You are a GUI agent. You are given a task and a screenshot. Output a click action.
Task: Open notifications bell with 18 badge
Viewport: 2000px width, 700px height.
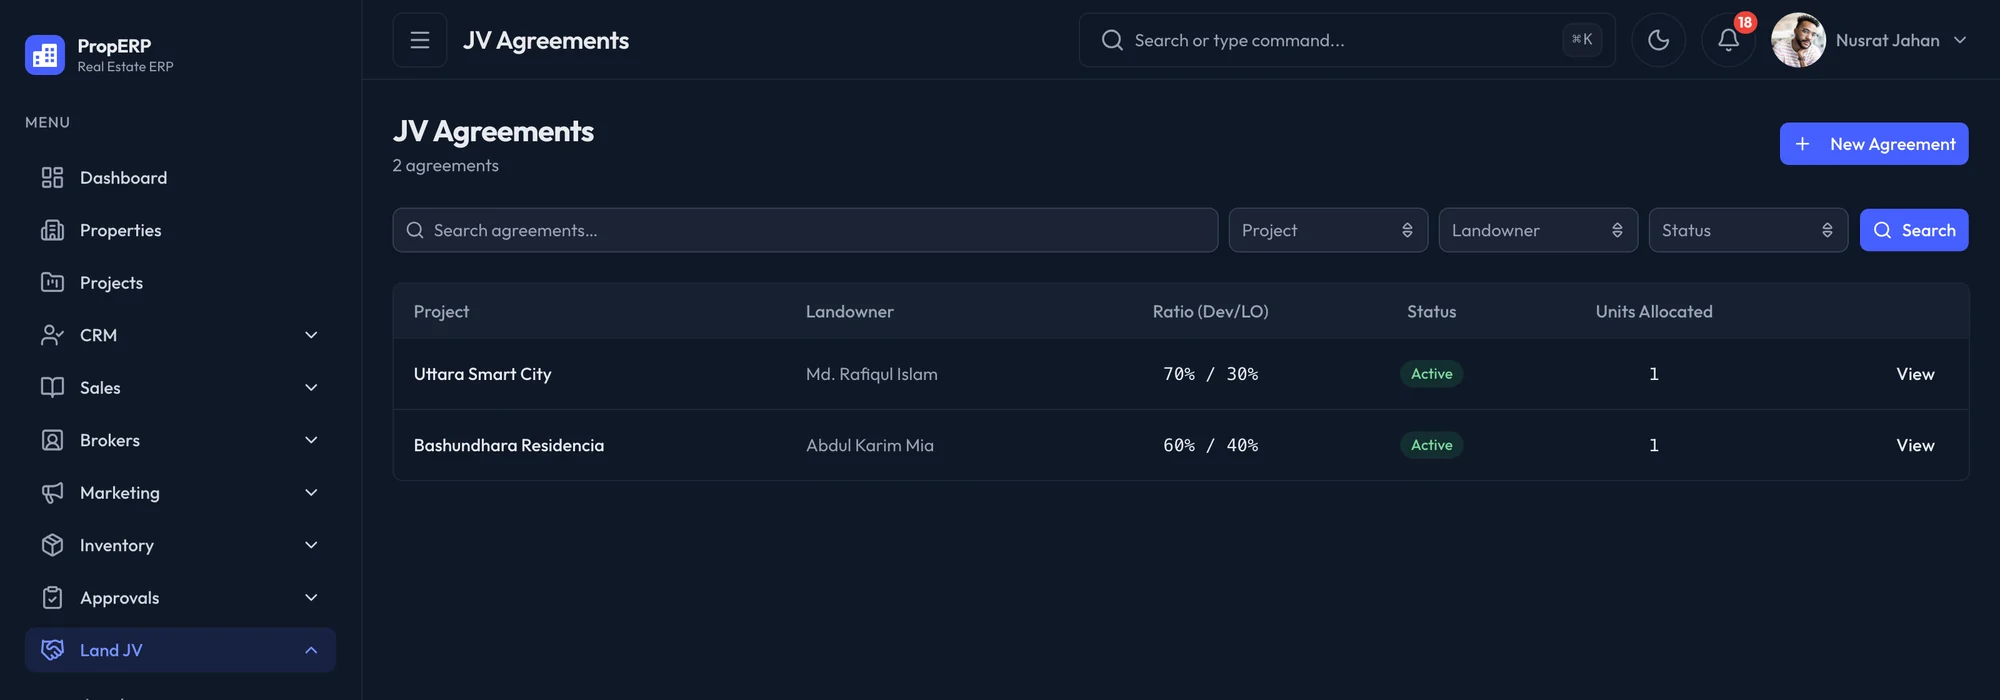pyautogui.click(x=1728, y=40)
